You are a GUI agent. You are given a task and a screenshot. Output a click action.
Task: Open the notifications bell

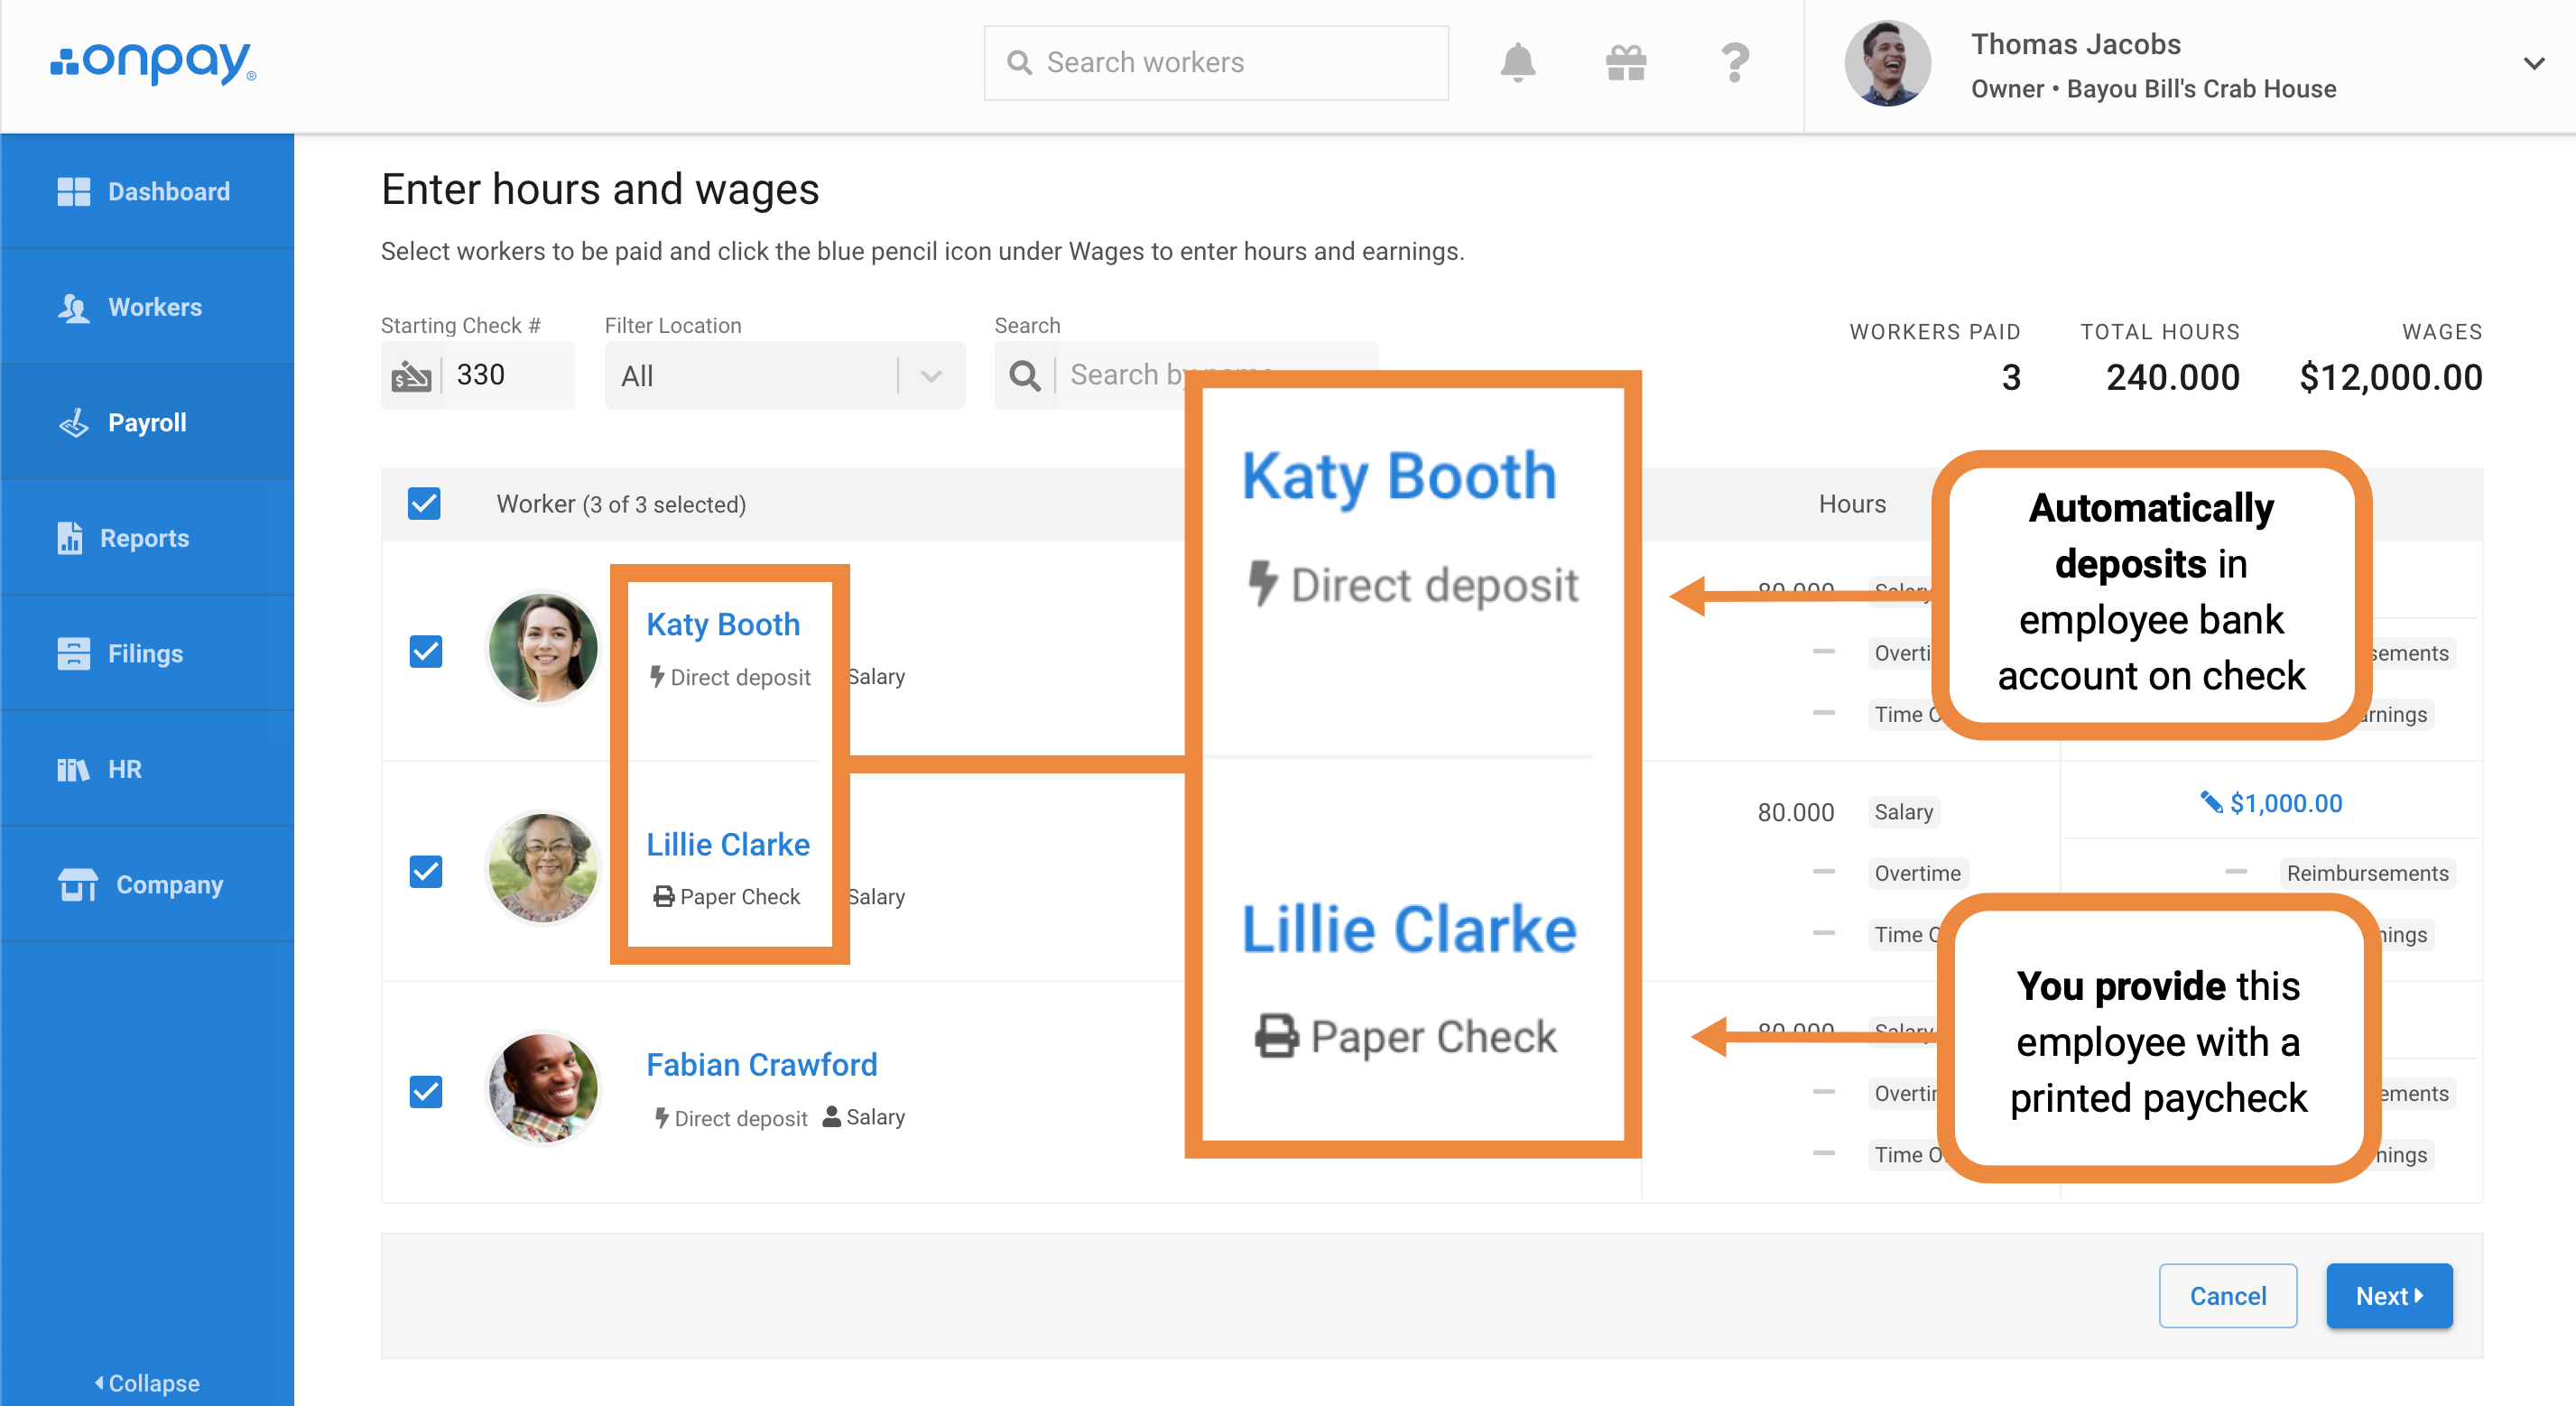1517,63
